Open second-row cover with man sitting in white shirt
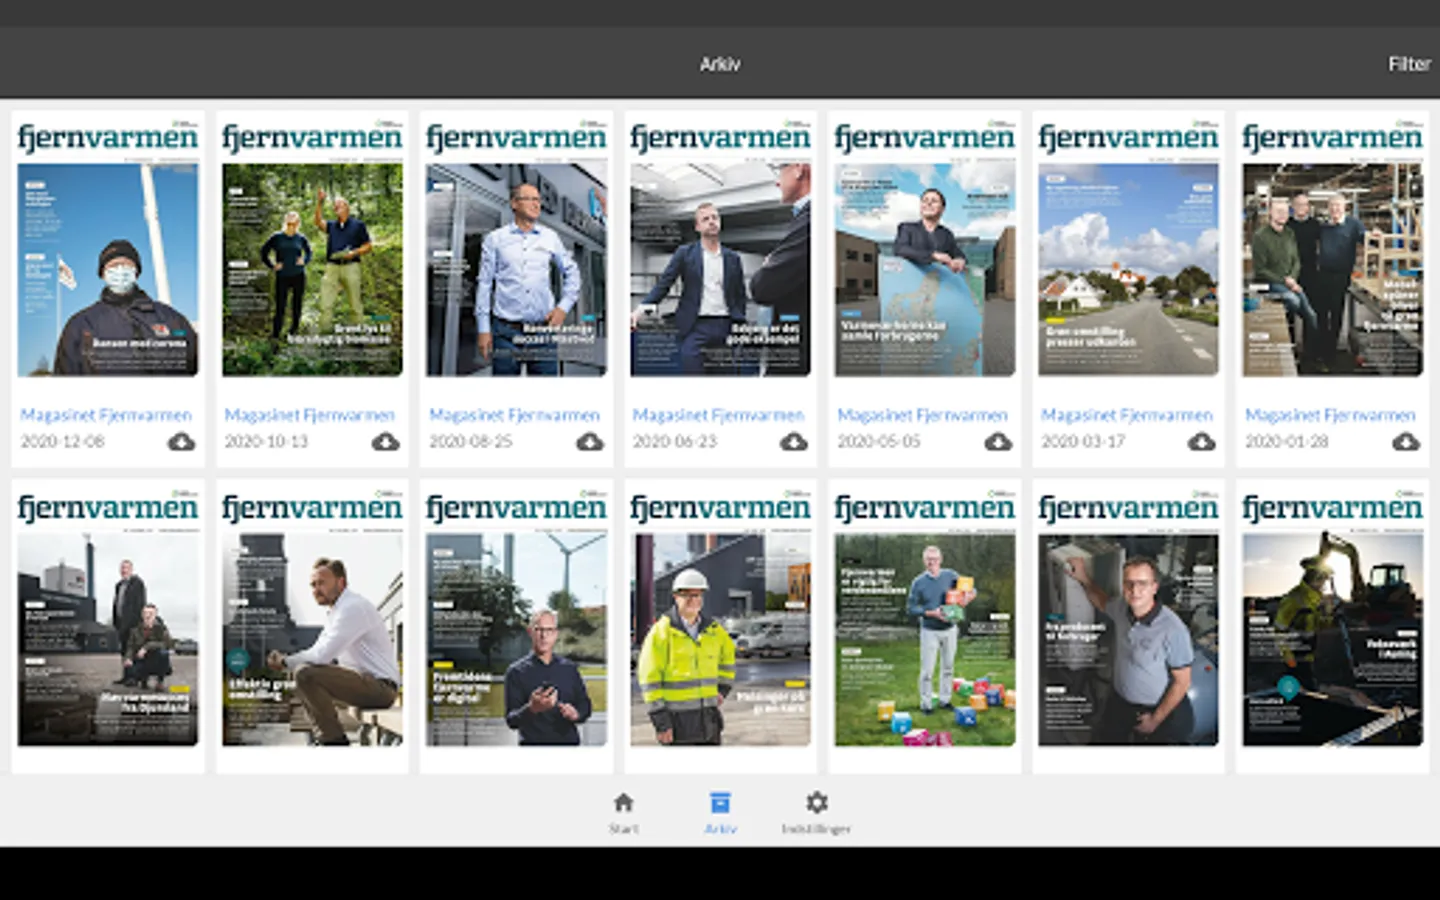Screen dimensions: 1440x900 point(312,618)
